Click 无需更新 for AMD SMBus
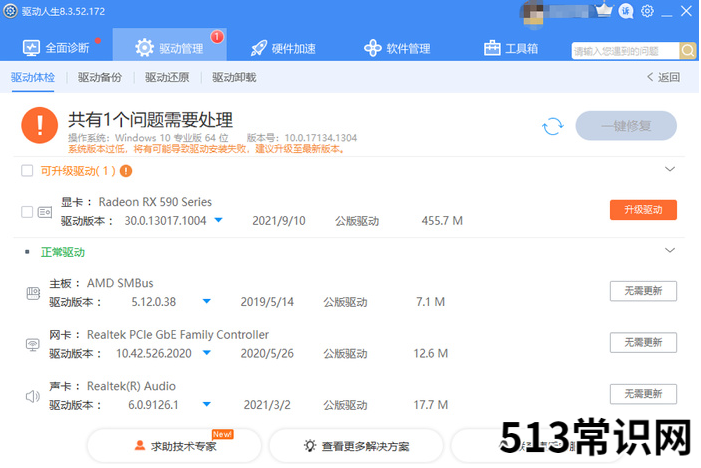The image size is (701, 468). click(643, 291)
